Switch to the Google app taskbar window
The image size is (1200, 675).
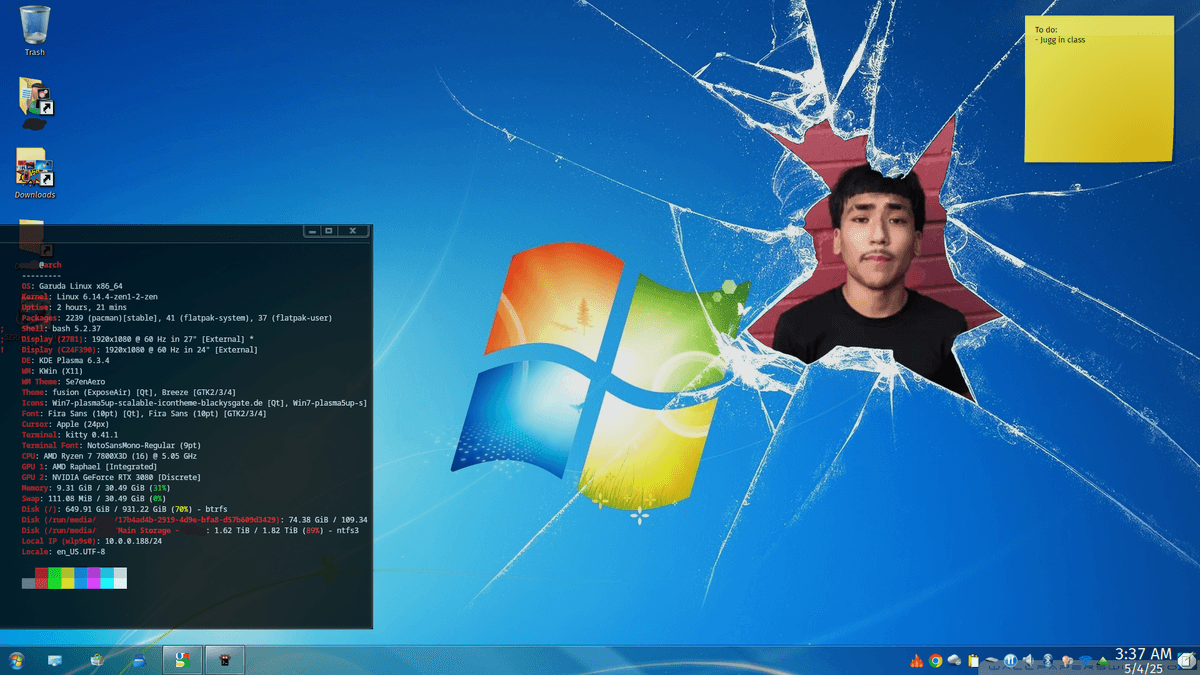[x=181, y=660]
